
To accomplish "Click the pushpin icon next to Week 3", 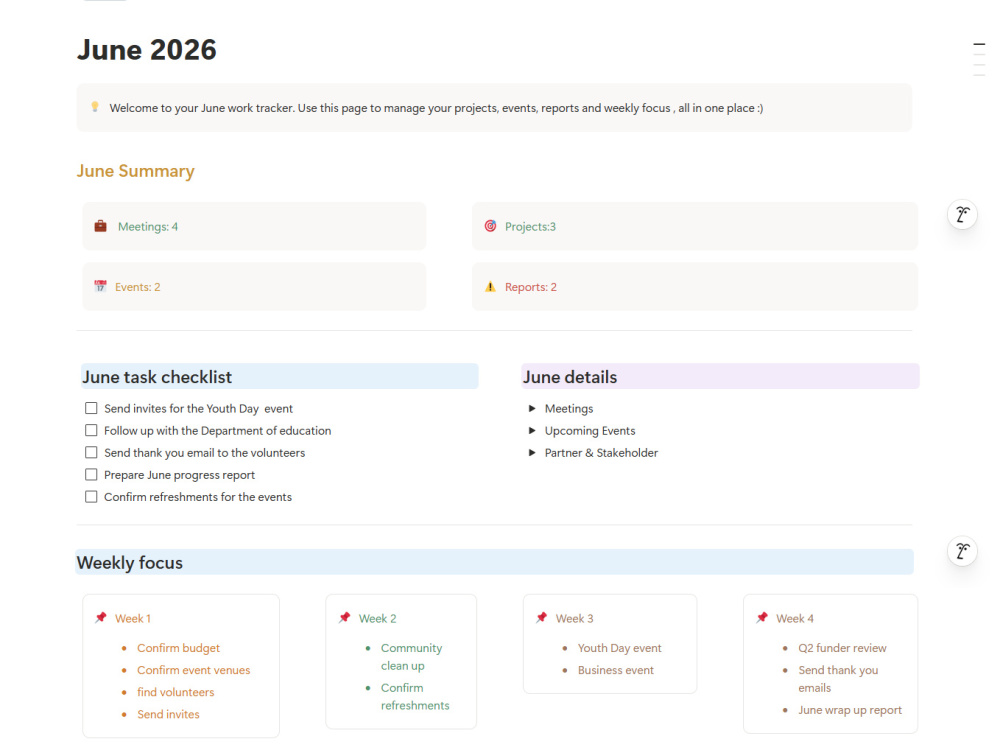I will 541,617.
